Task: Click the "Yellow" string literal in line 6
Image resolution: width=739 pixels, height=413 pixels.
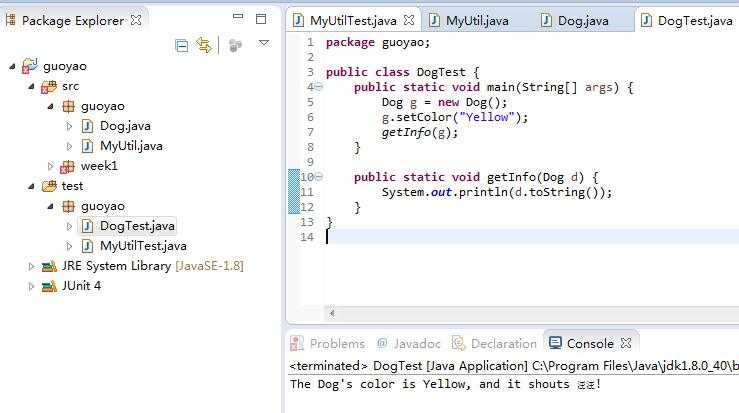Action: point(487,117)
